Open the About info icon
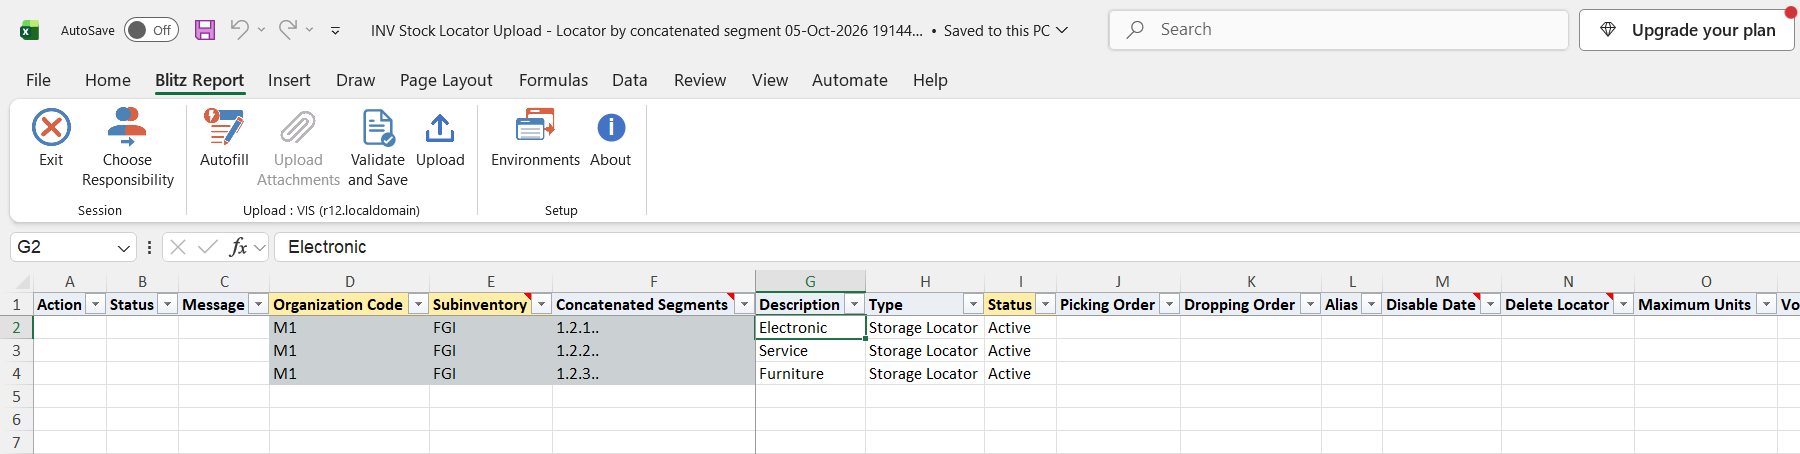 611,128
